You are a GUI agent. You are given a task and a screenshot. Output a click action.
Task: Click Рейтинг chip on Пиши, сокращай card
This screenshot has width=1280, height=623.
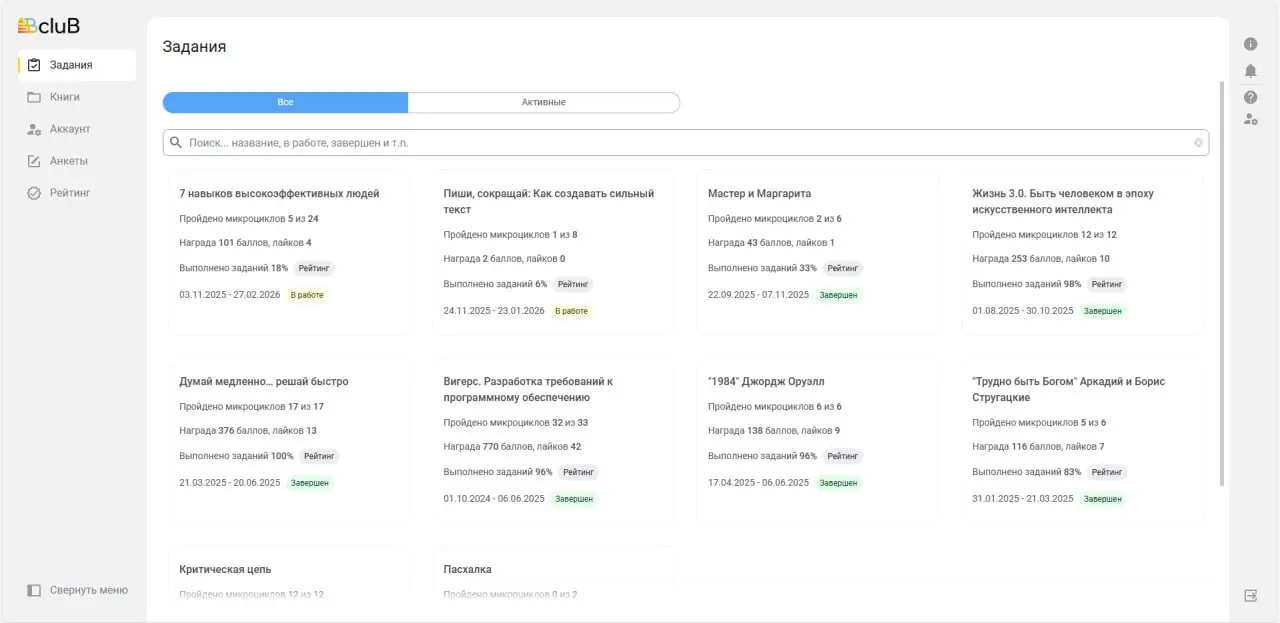tap(573, 284)
